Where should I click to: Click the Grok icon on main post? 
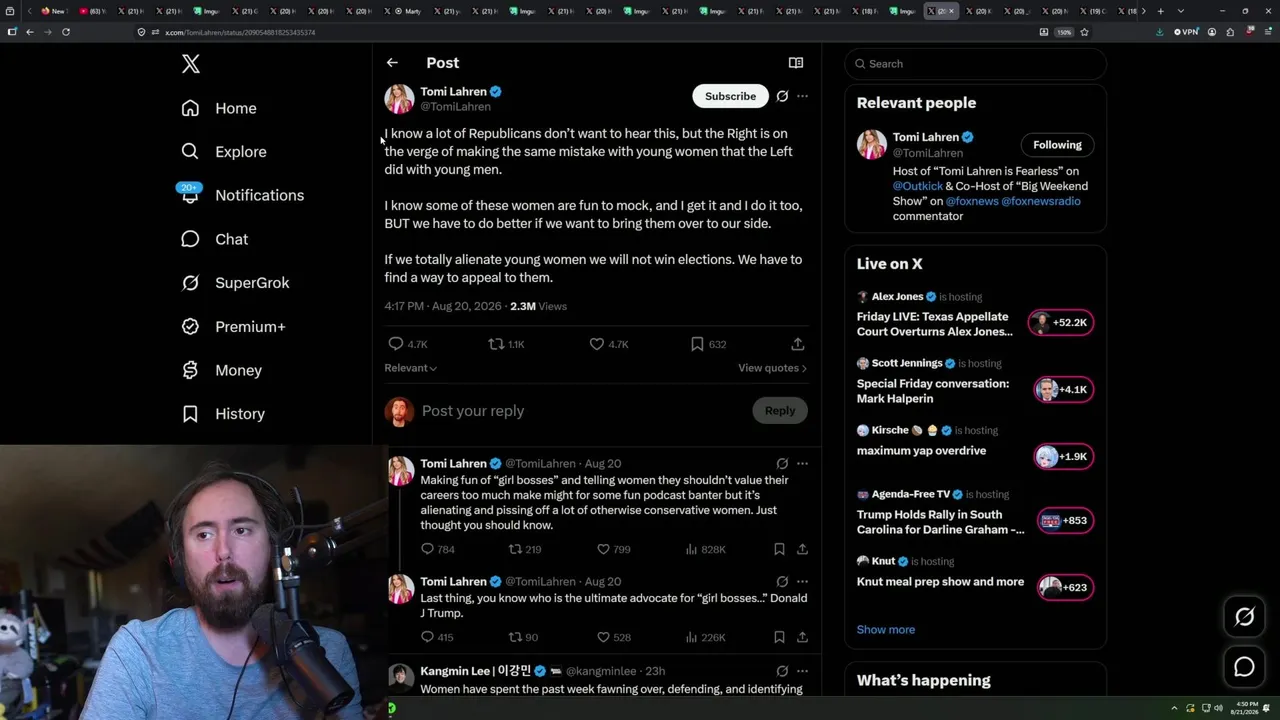point(782,96)
